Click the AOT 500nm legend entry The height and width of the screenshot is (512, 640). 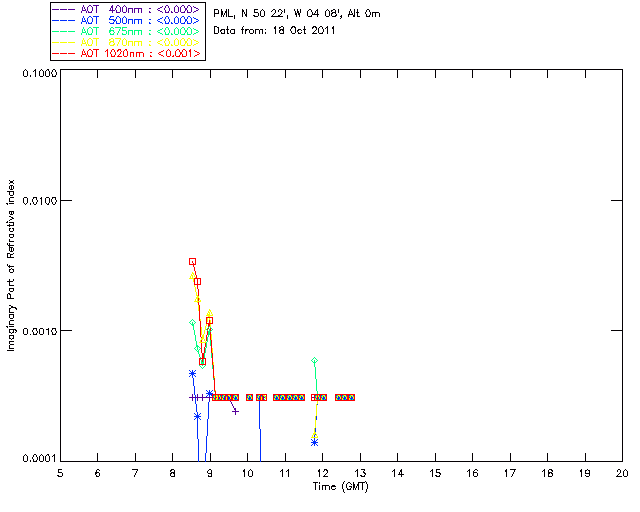click(x=126, y=20)
